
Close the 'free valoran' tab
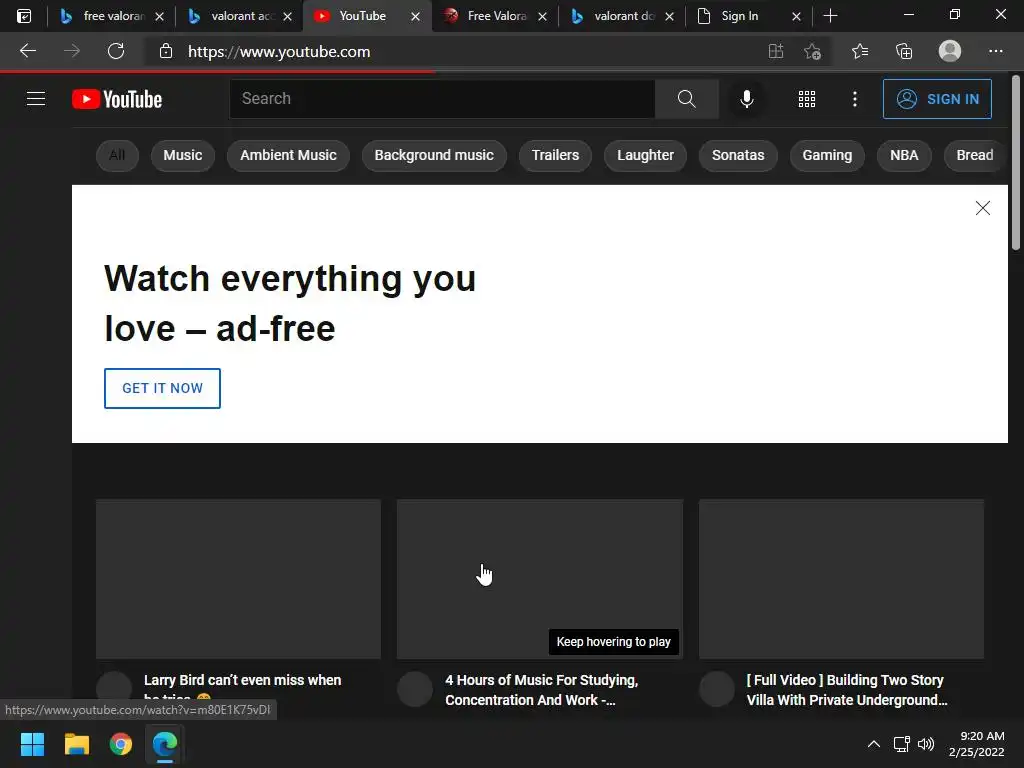[159, 16]
